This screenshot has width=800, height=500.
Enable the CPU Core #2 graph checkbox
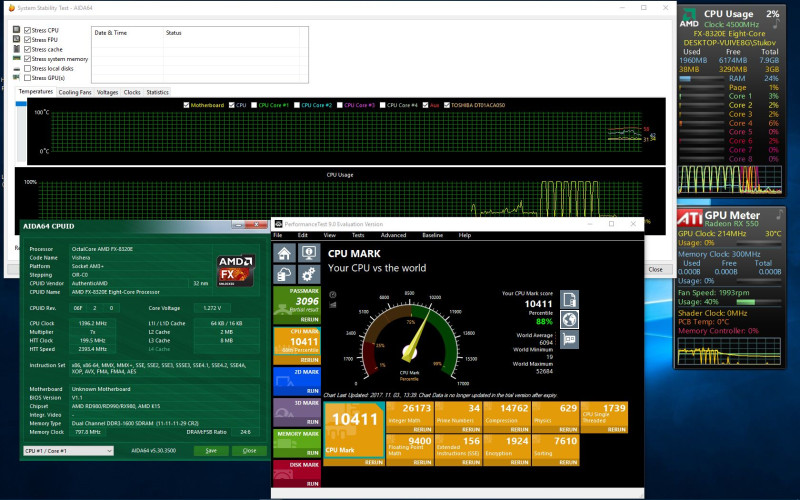297,105
